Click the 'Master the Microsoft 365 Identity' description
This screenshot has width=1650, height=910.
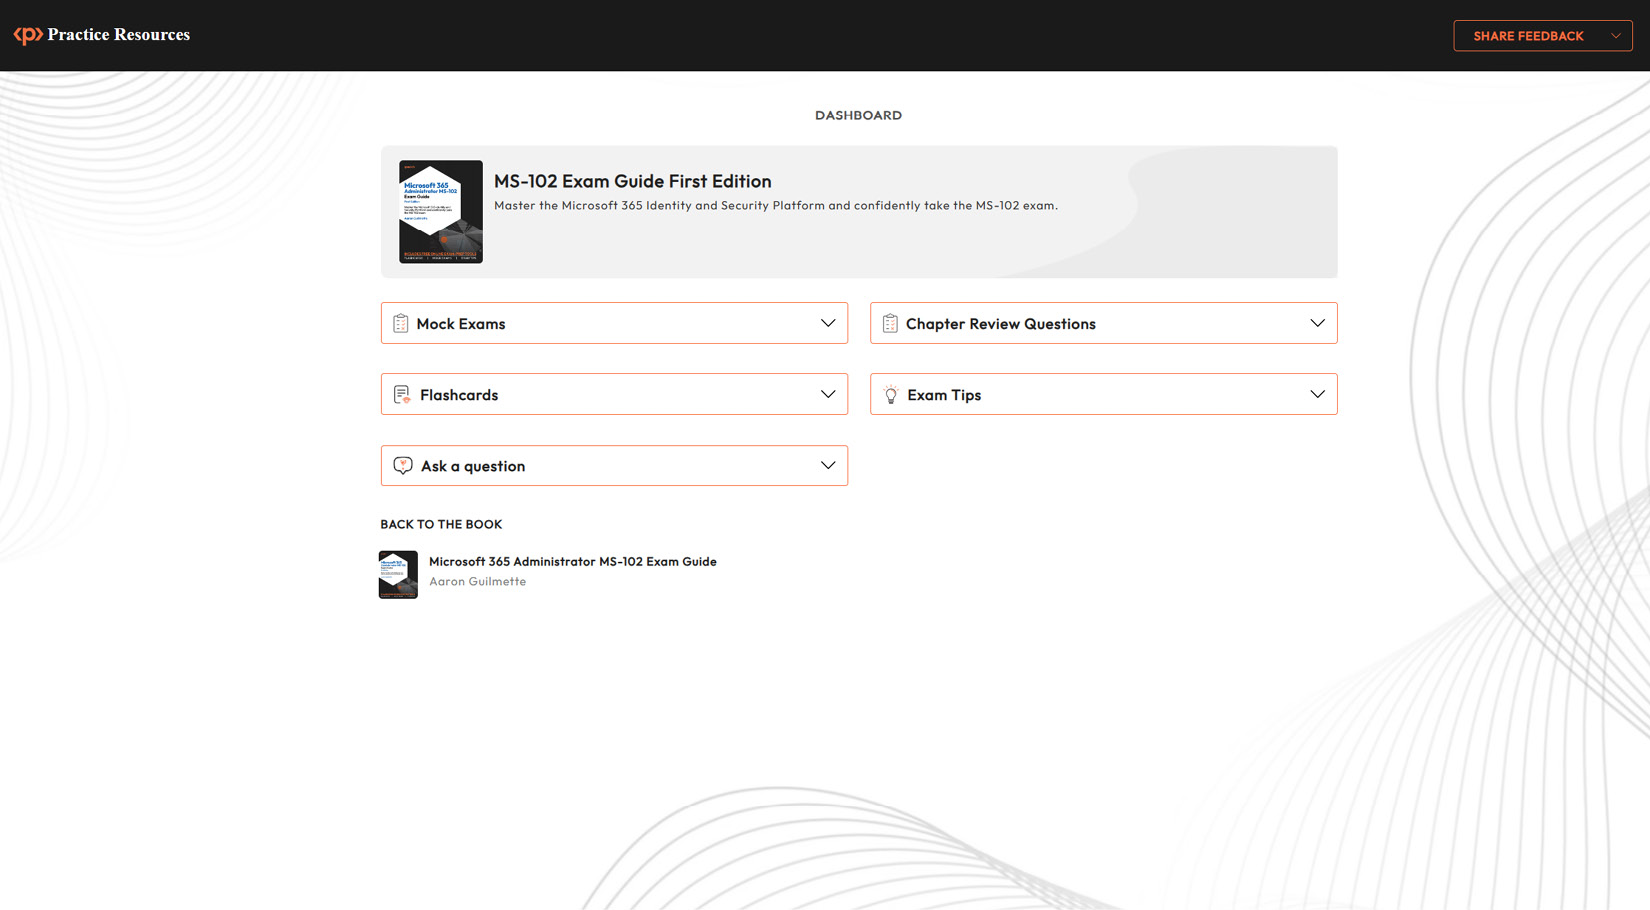click(776, 205)
